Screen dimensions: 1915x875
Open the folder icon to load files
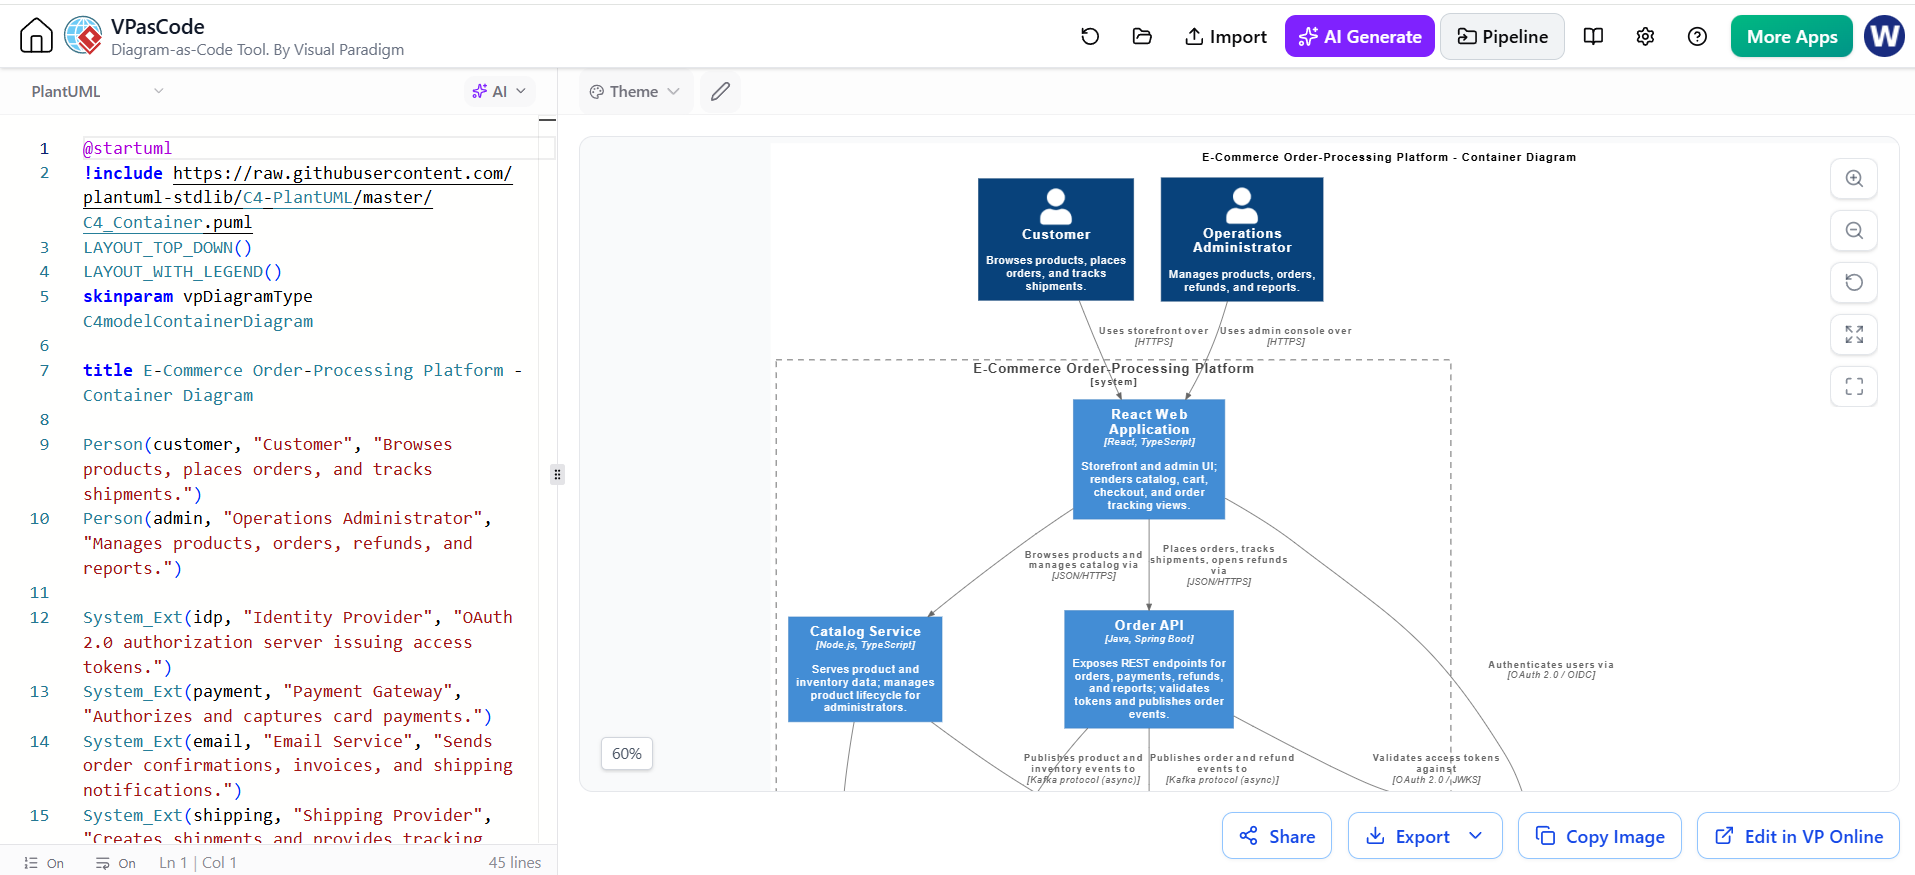pos(1142,37)
